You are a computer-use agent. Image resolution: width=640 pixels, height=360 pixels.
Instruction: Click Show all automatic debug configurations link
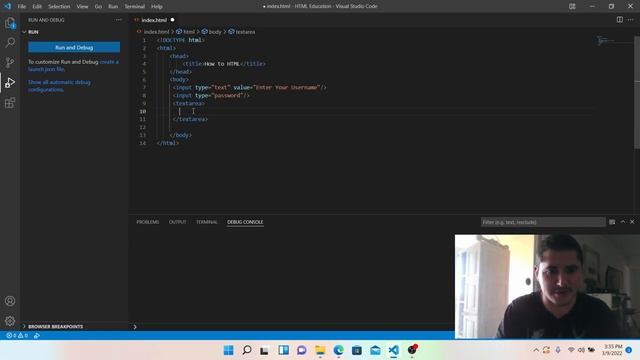tap(60, 86)
